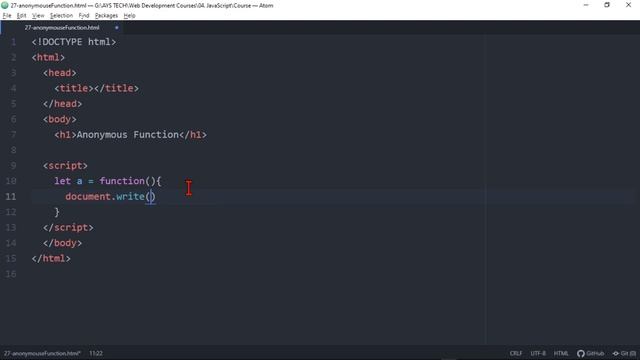The image size is (640, 360).
Task: Click the closing brace on line 12
Action: pyautogui.click(x=57, y=212)
